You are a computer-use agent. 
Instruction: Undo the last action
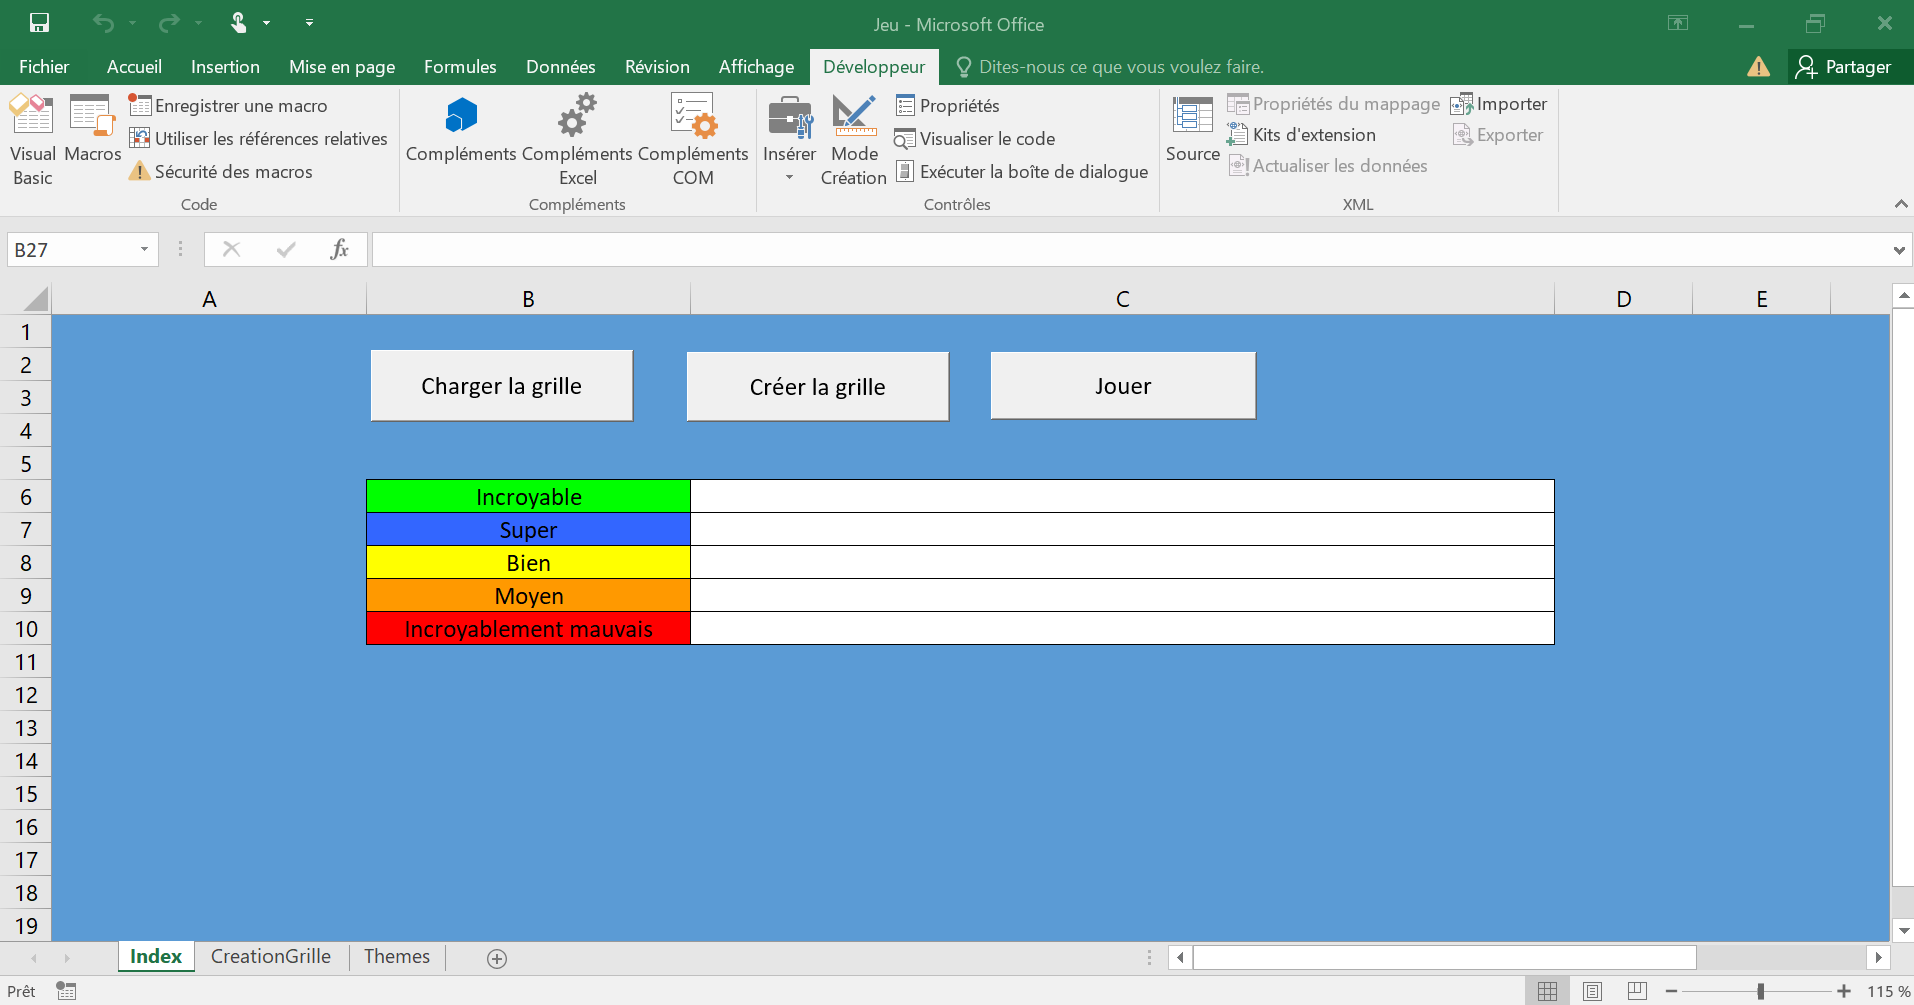pyautogui.click(x=103, y=23)
